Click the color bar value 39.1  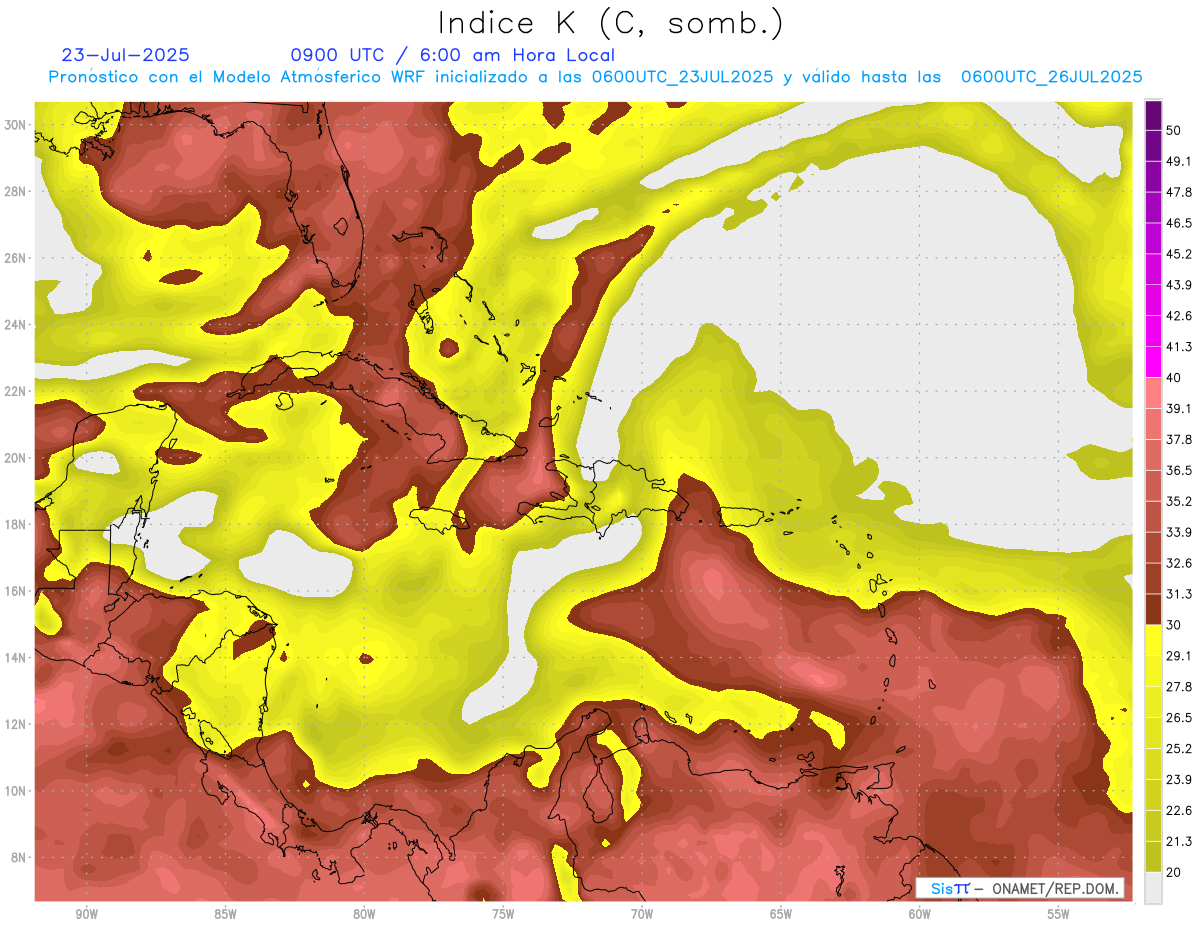(x=1180, y=409)
